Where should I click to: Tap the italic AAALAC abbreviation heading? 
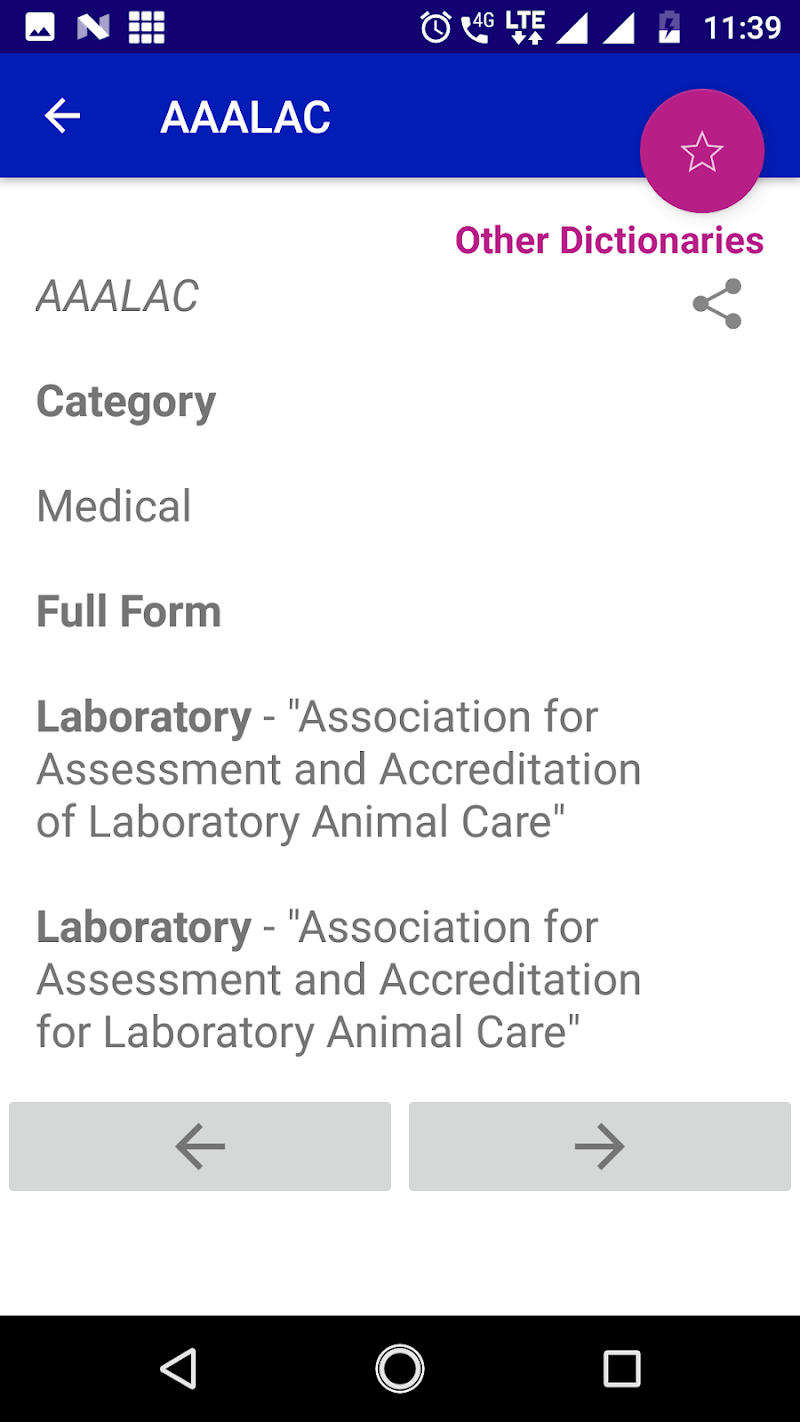[x=118, y=296]
